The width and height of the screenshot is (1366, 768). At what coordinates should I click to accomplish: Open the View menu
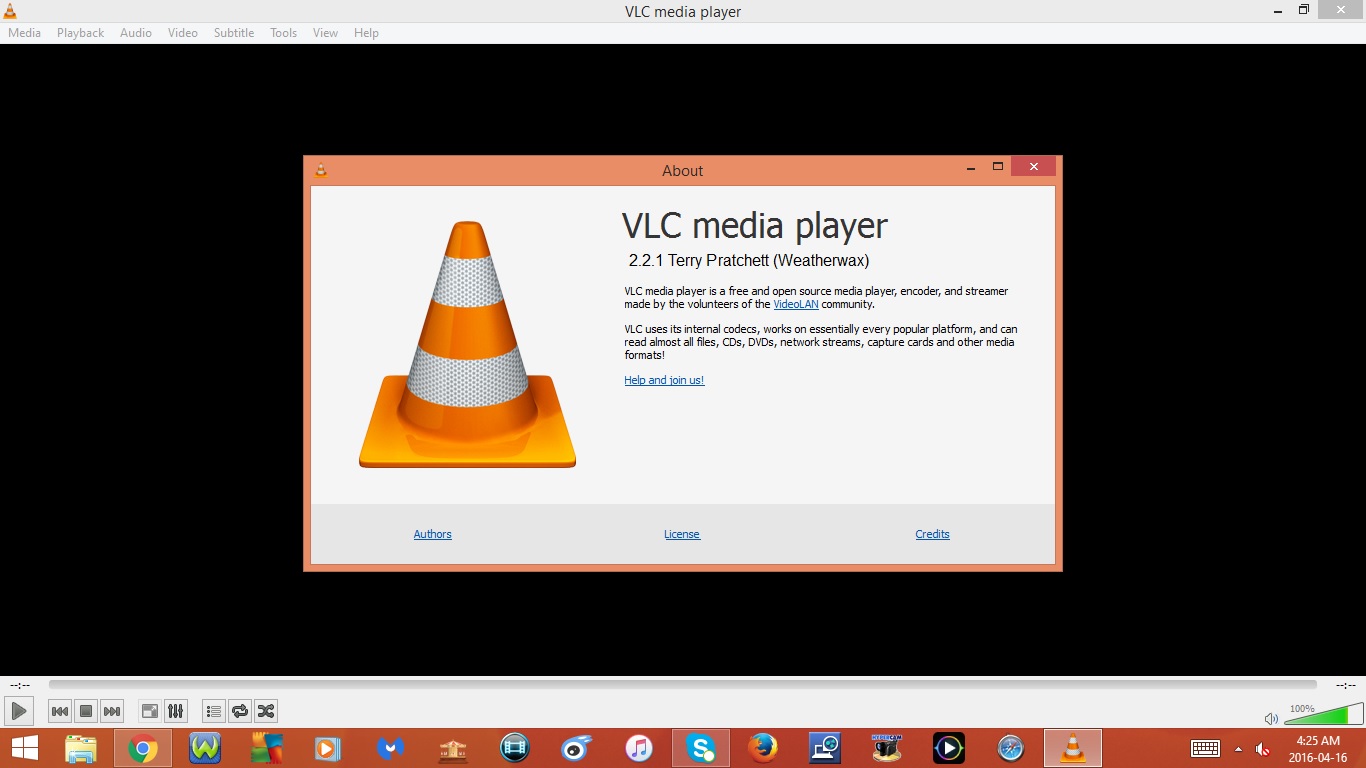coord(326,33)
